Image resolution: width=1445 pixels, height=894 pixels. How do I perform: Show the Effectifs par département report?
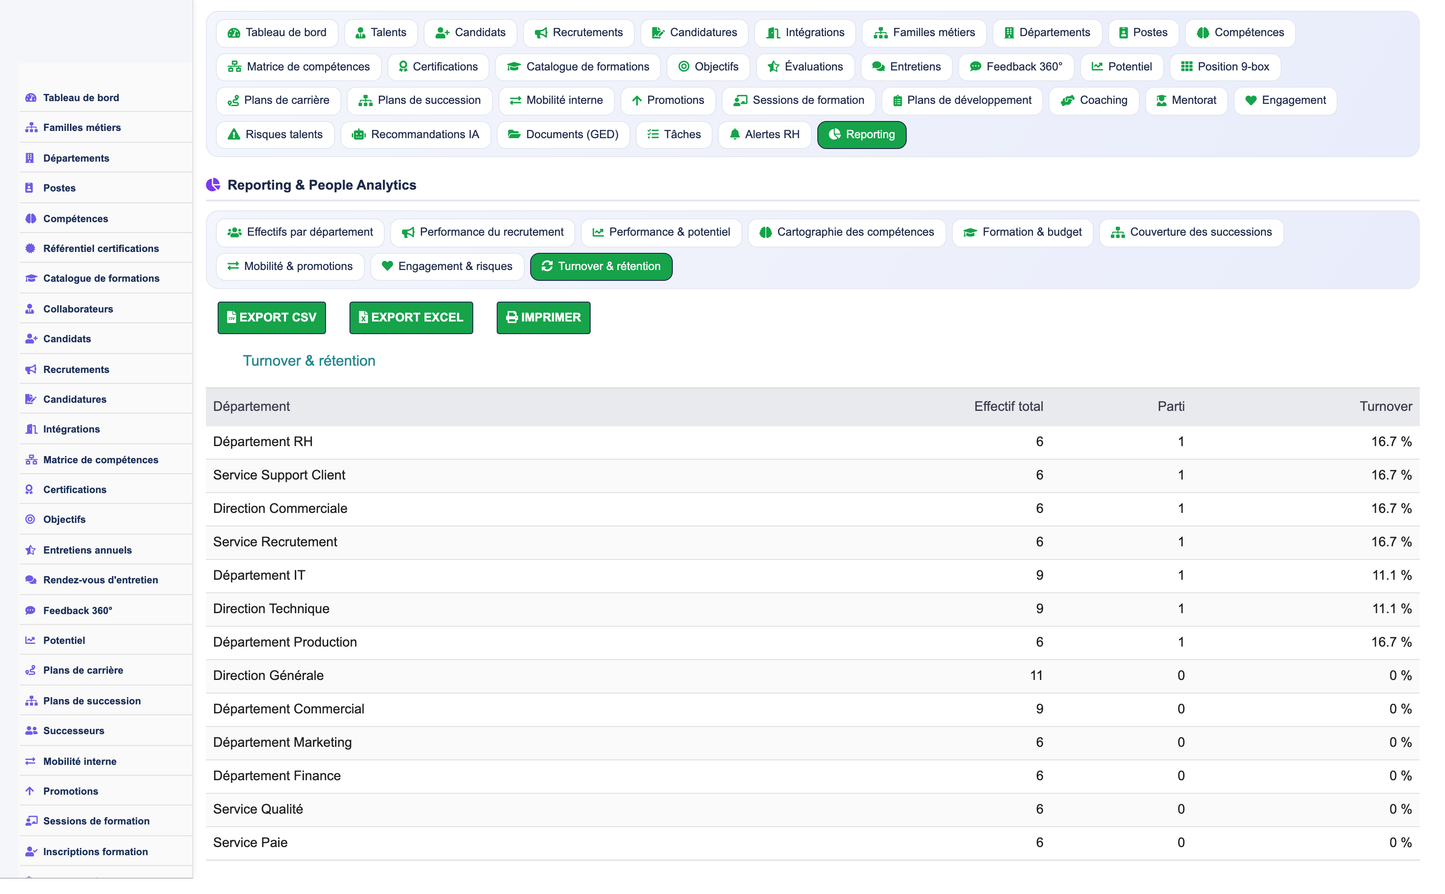pyautogui.click(x=300, y=232)
